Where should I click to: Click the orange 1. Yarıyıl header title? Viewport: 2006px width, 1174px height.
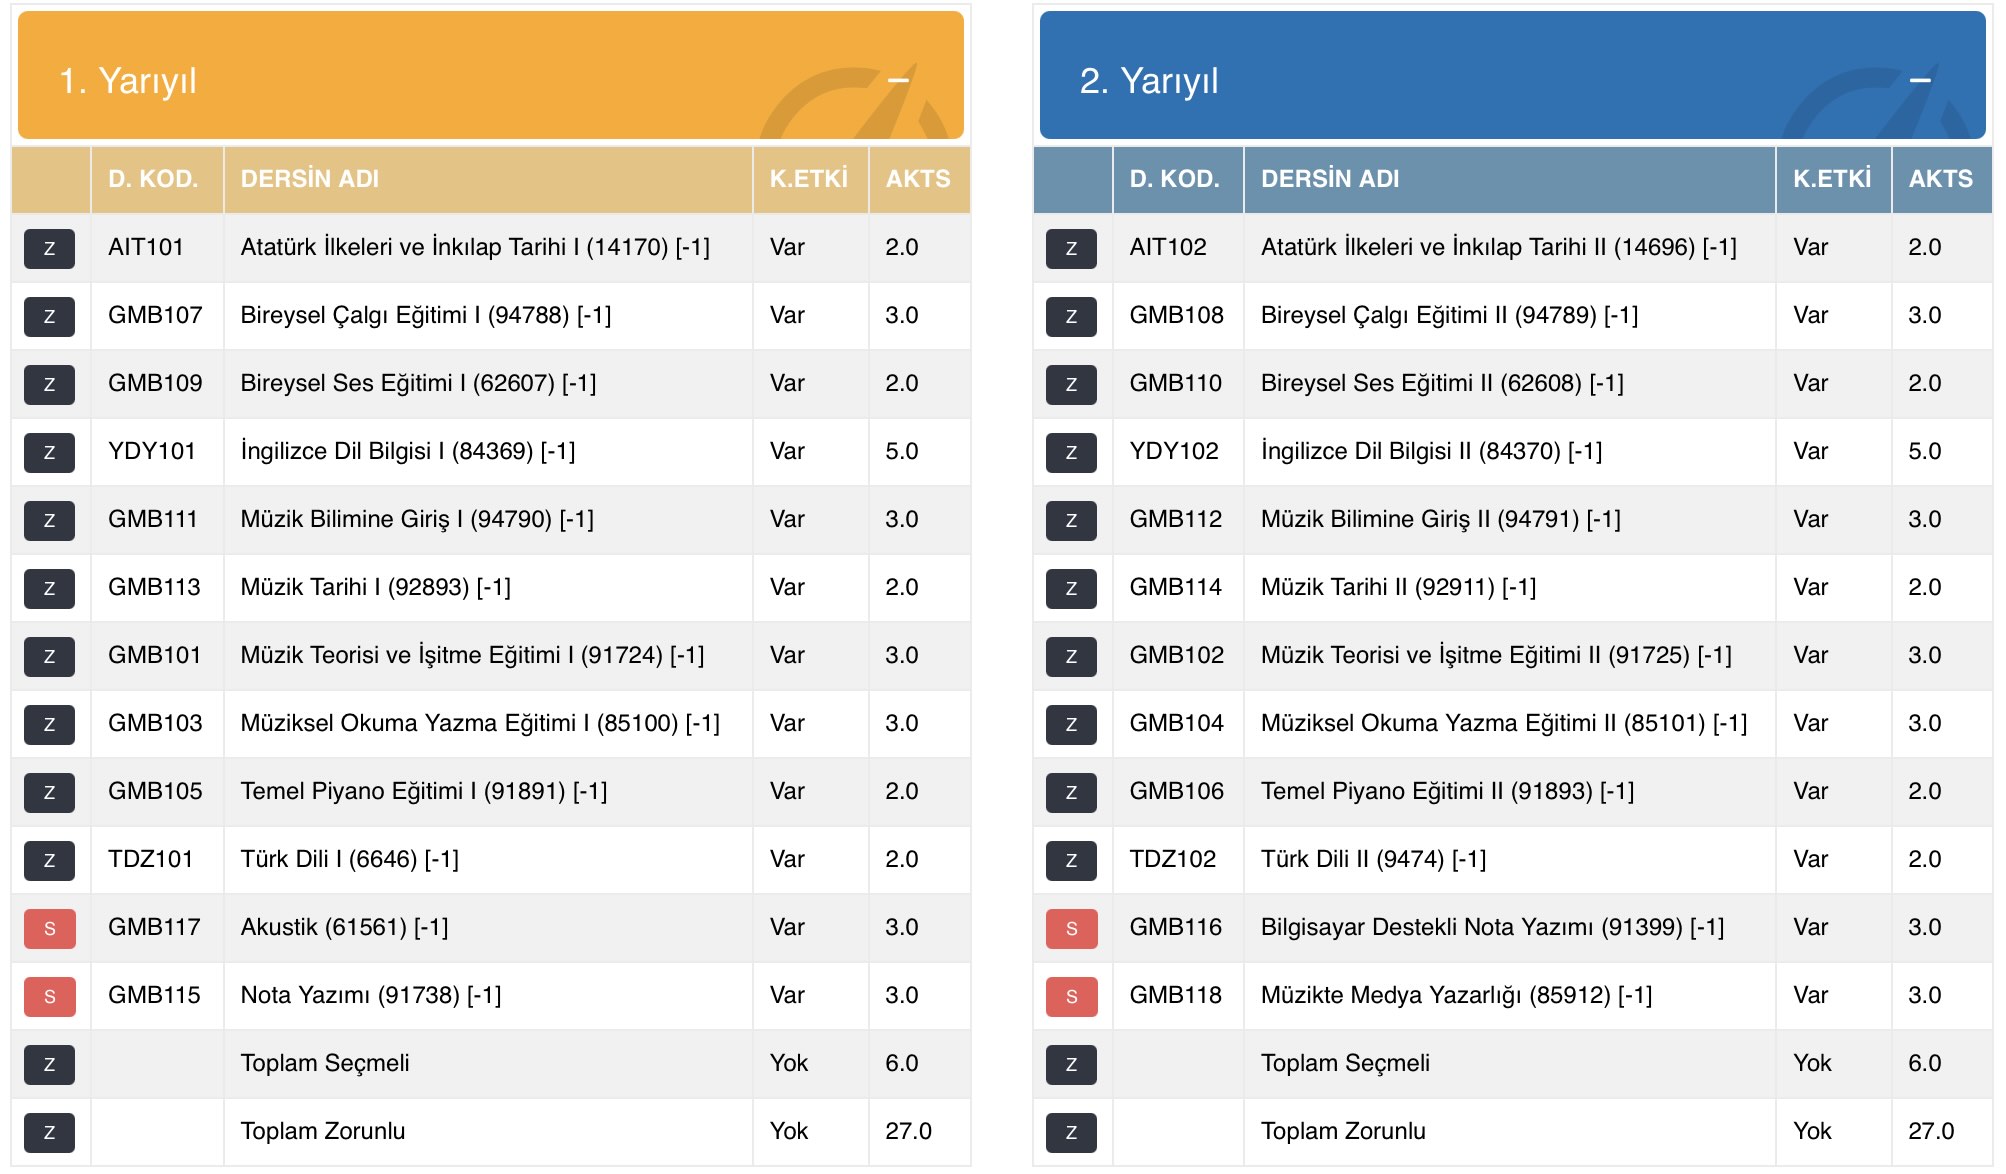point(128,81)
